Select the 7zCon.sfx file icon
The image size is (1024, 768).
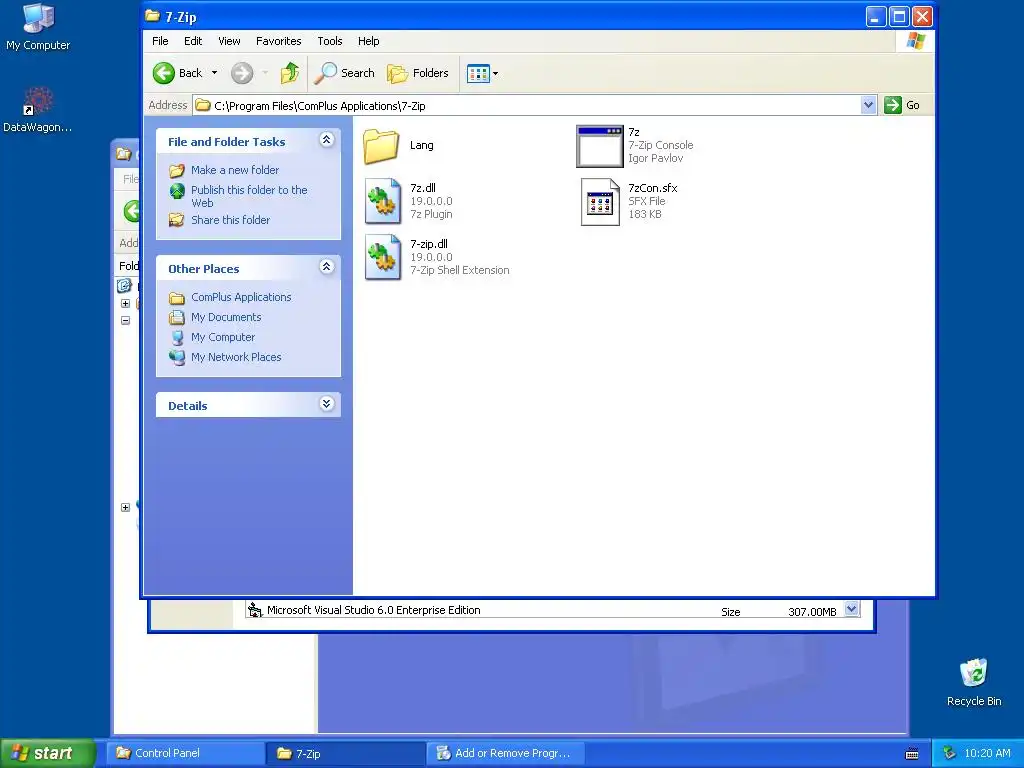tap(600, 202)
